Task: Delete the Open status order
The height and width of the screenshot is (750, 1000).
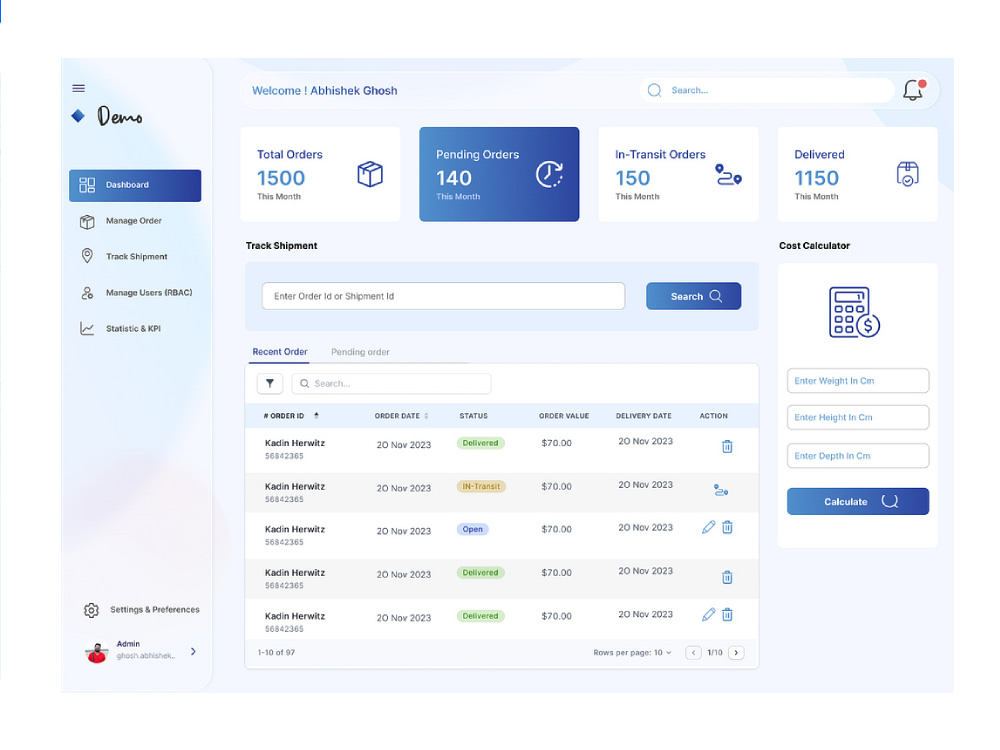Action: point(727,527)
